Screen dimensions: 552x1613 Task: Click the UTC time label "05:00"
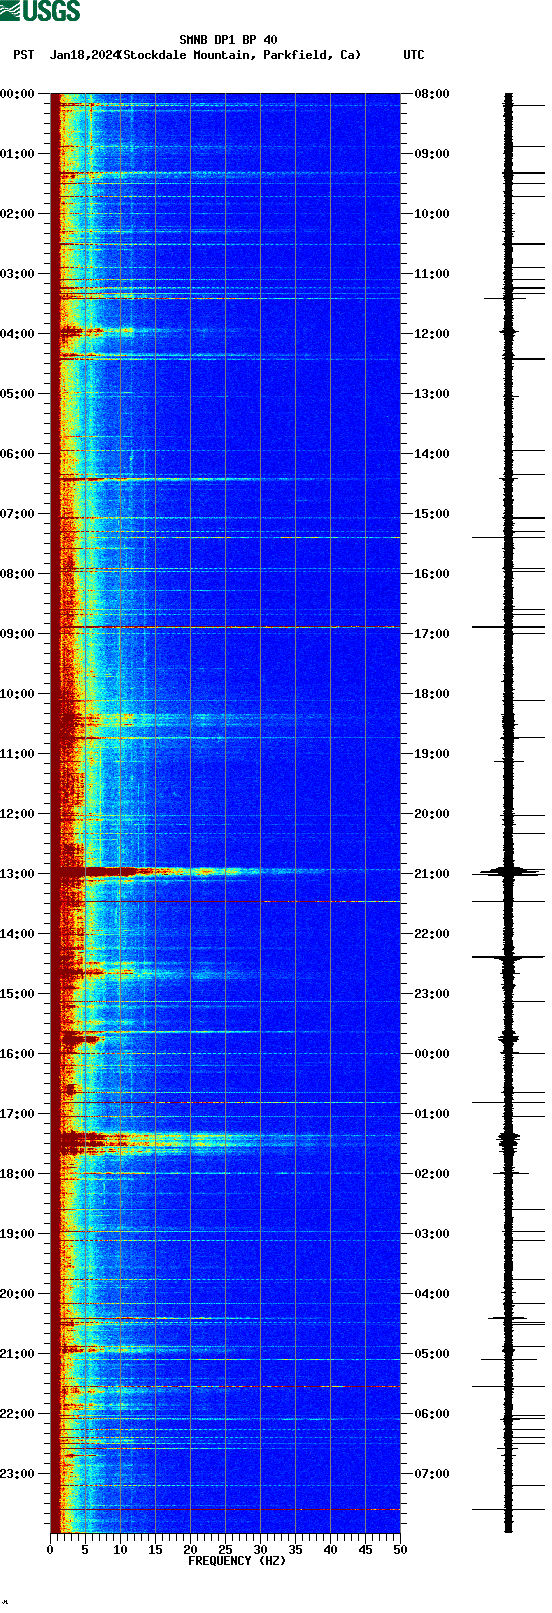pos(432,1354)
